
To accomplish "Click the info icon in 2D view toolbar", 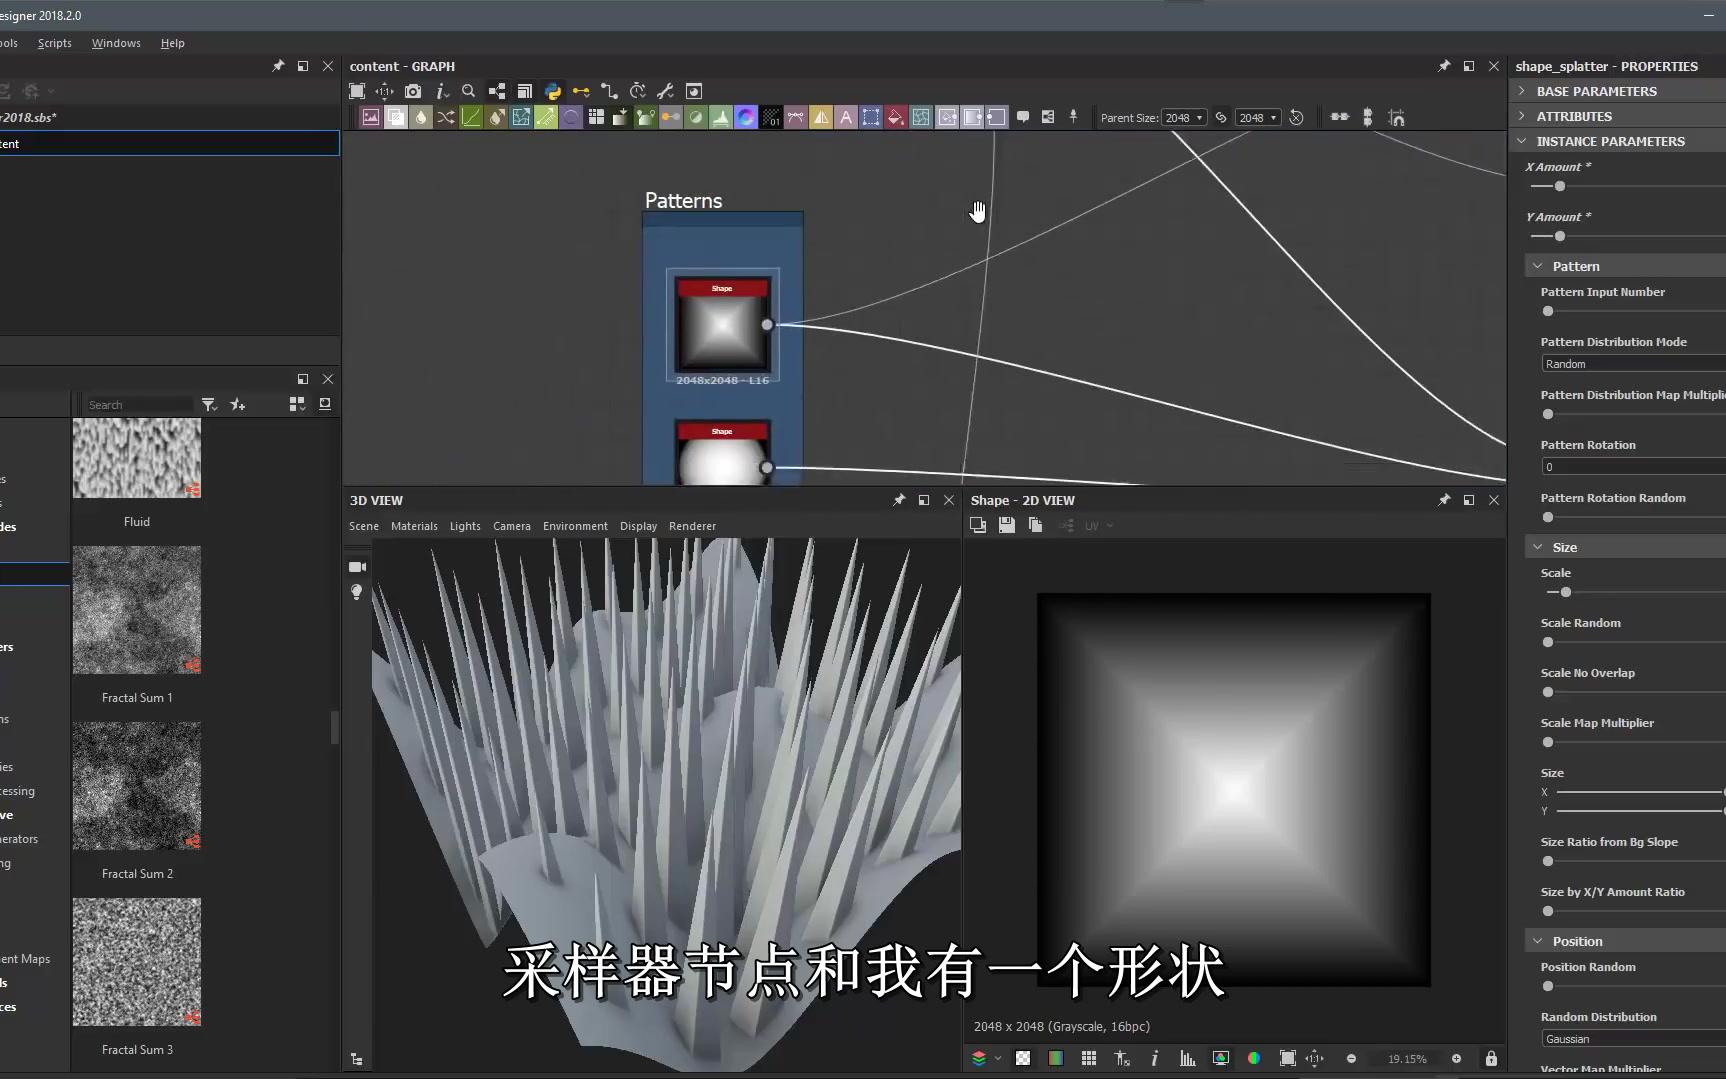I will (1154, 1058).
